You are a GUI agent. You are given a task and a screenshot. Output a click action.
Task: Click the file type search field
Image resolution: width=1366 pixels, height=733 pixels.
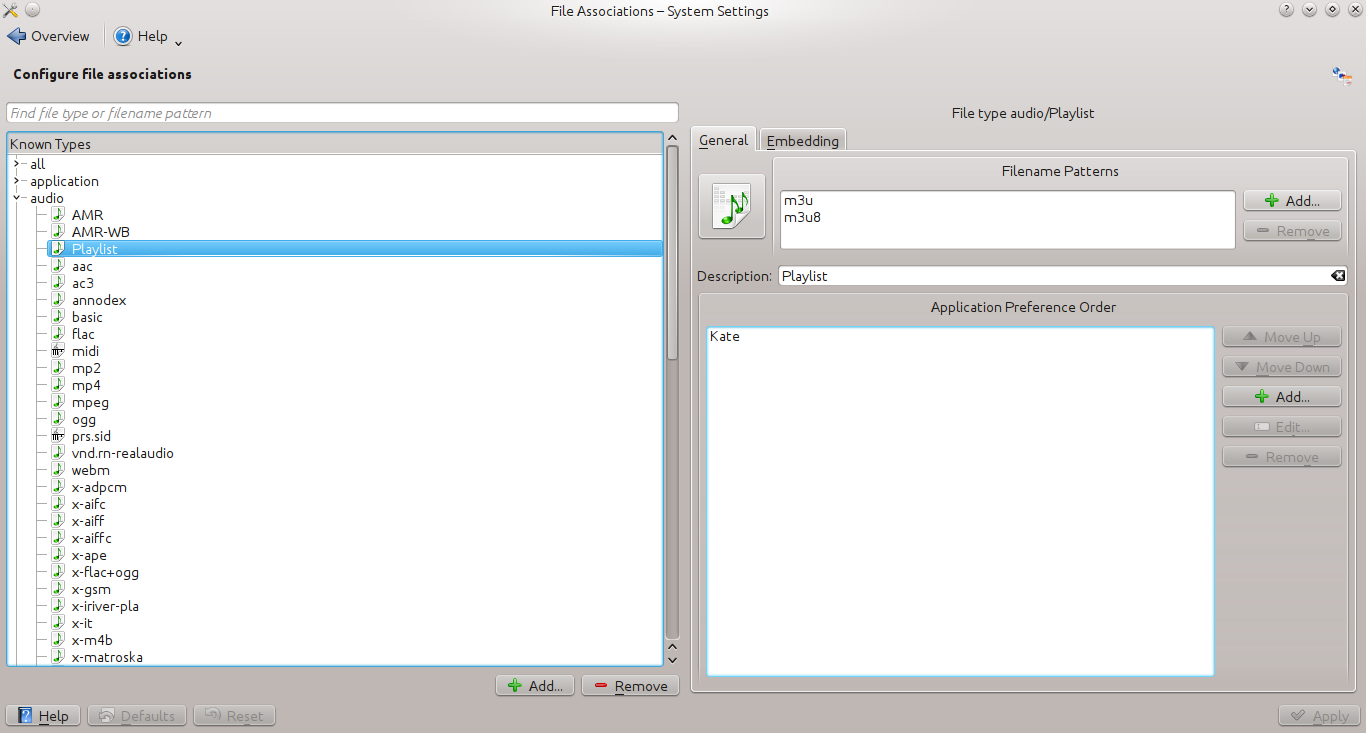tap(342, 113)
